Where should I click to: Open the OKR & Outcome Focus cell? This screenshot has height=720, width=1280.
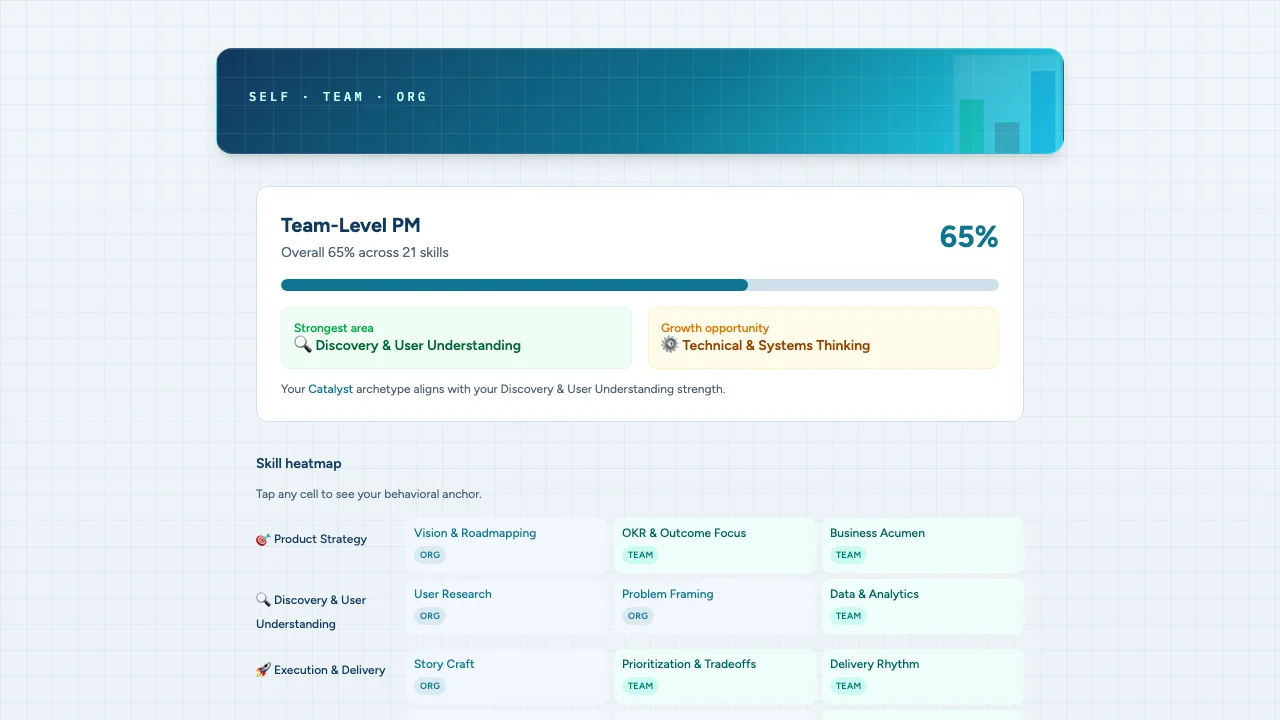715,545
